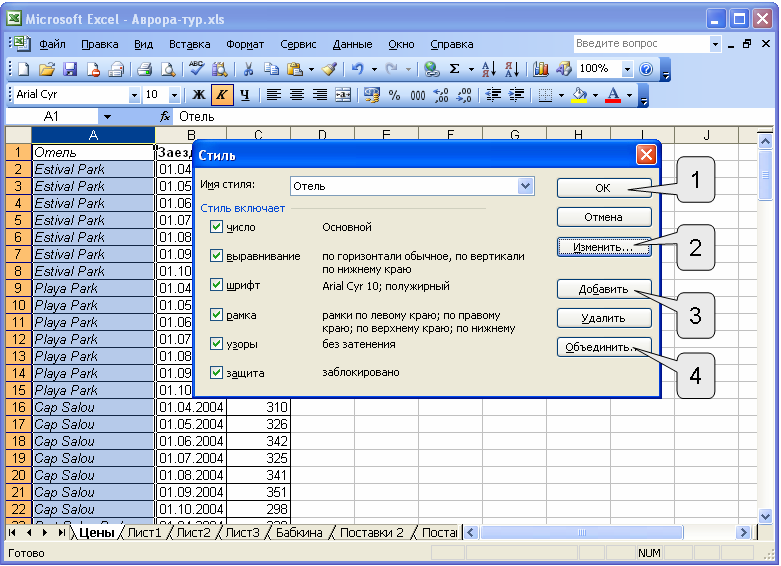
Task: Click the Введите вопрос help field
Action: [641, 44]
